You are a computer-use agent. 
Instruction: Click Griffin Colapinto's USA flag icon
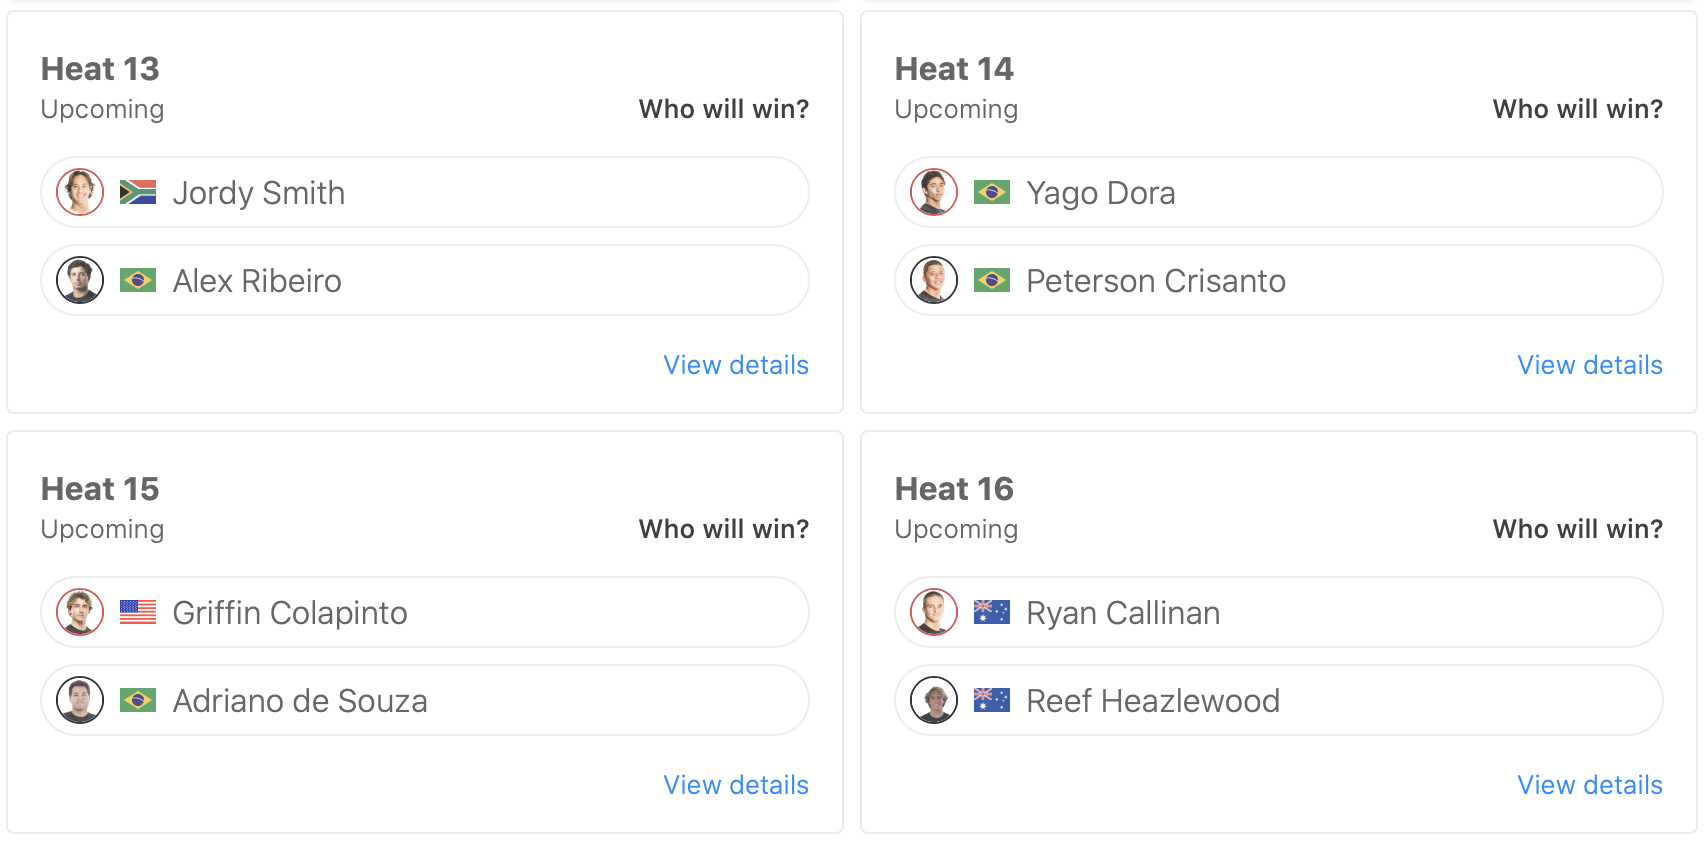138,612
